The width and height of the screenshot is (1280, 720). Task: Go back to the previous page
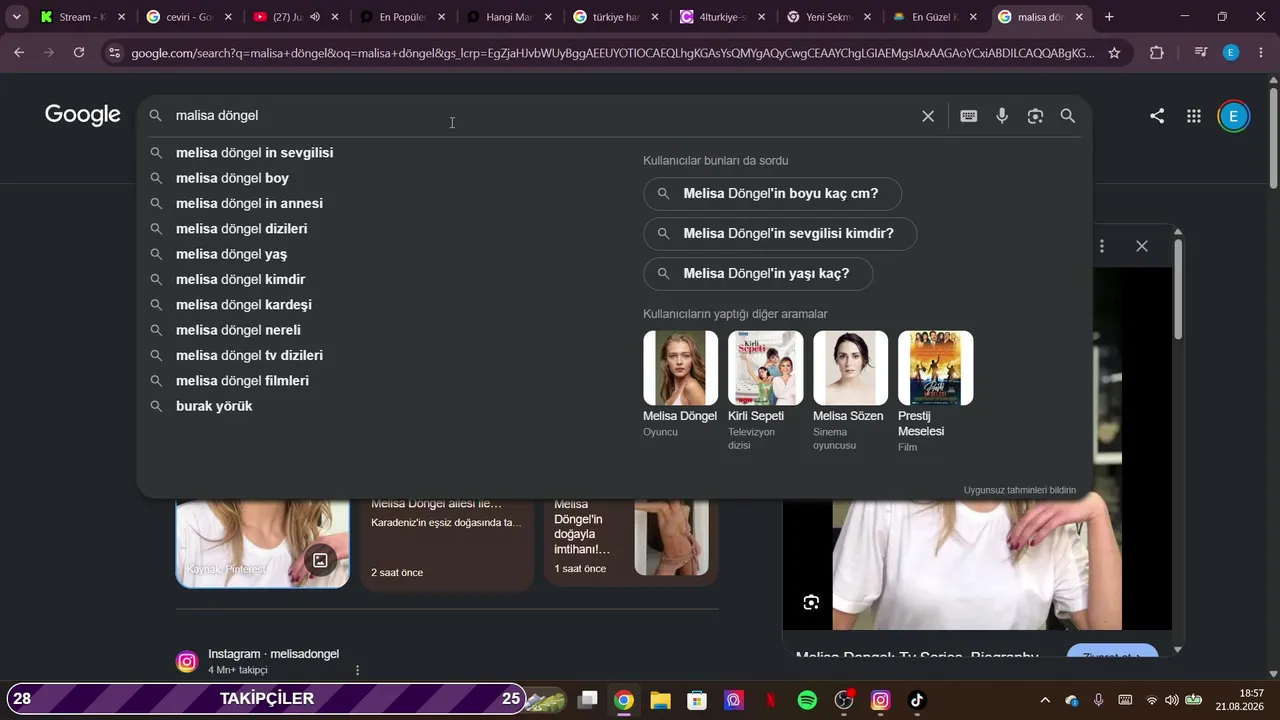pyautogui.click(x=19, y=53)
